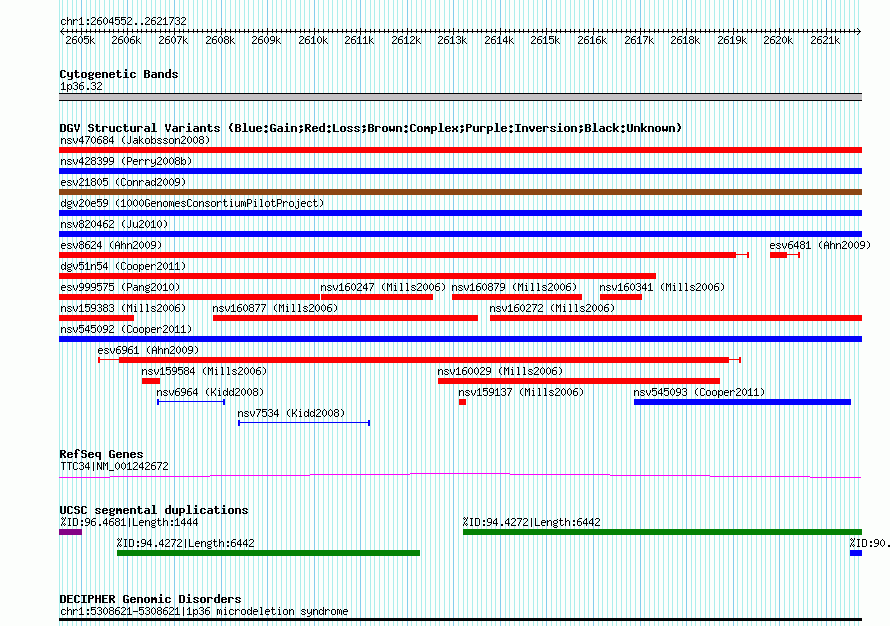Screen dimensions: 890x626
Task: Click the 2605k ruler tick label
Action: click(x=80, y=40)
